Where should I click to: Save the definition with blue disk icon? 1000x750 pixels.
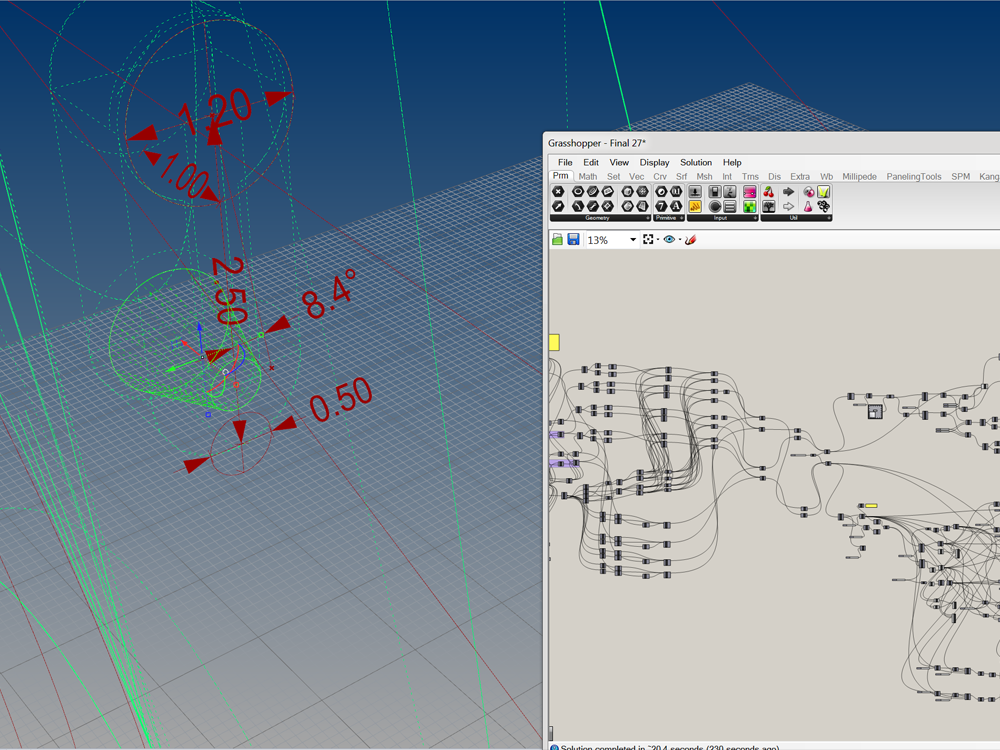coord(573,239)
